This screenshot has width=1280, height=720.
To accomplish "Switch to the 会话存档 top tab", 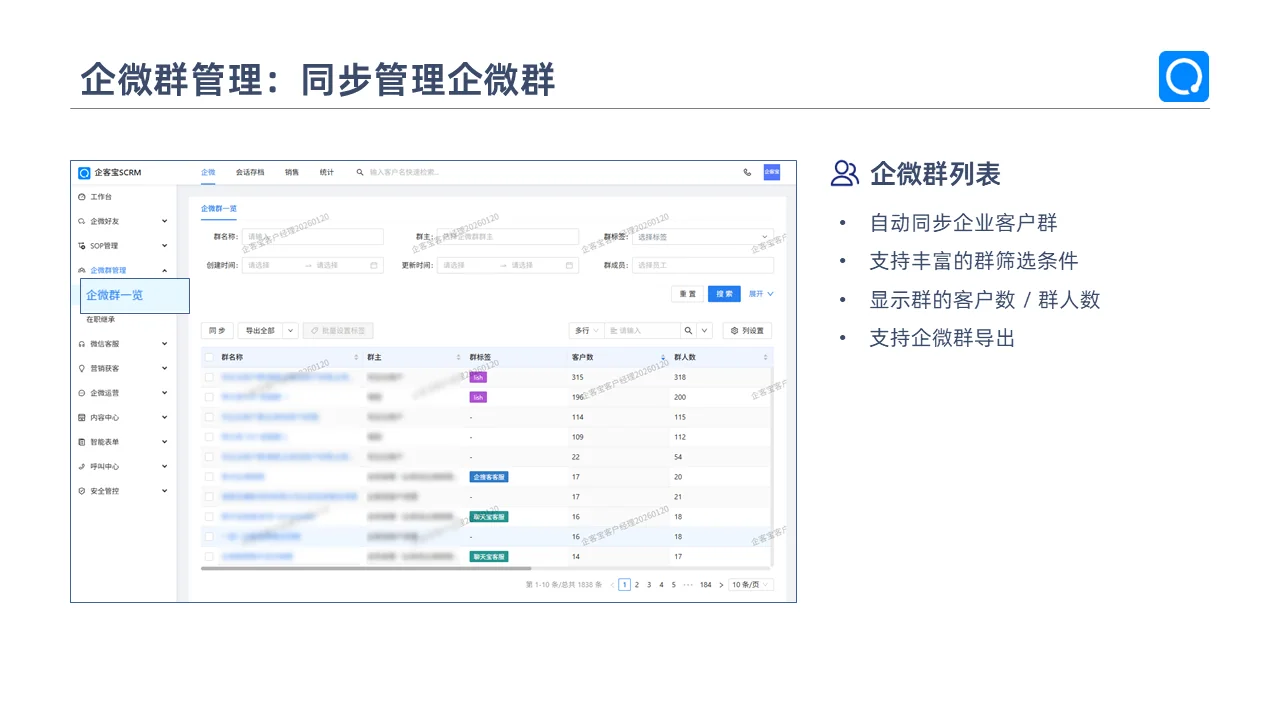I will [250, 172].
